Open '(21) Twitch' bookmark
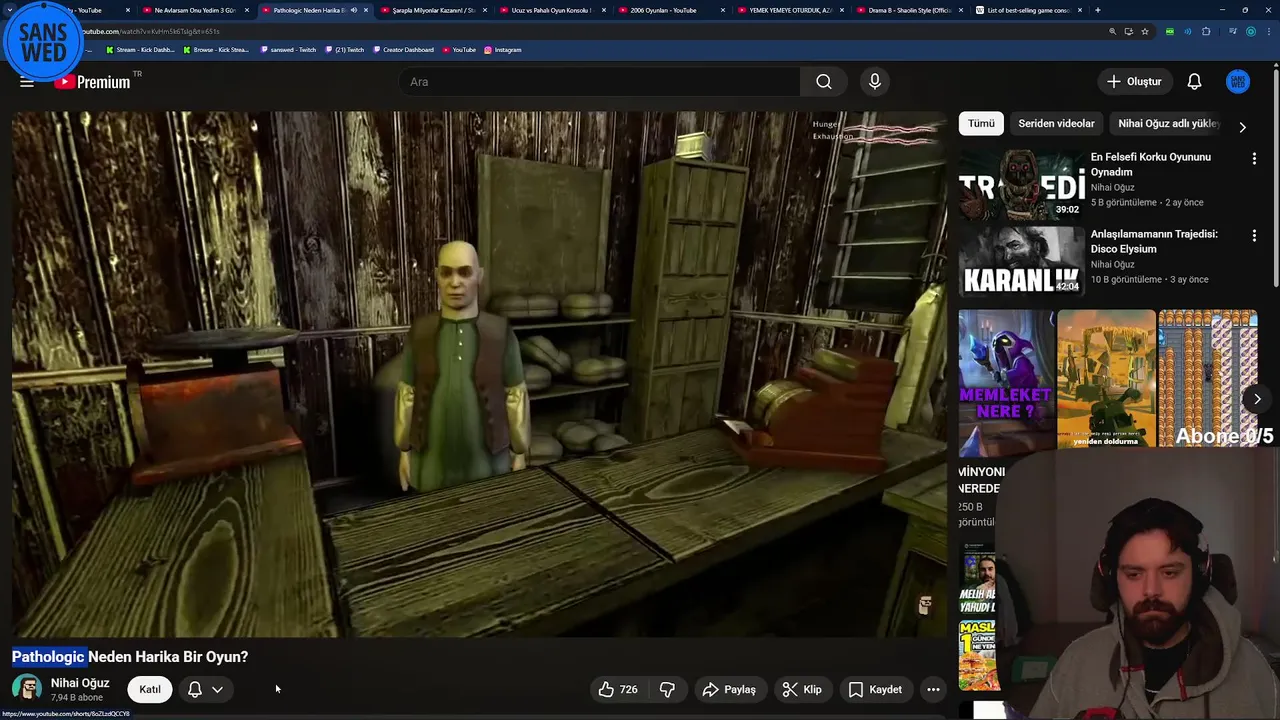The image size is (1280, 720). point(345,49)
